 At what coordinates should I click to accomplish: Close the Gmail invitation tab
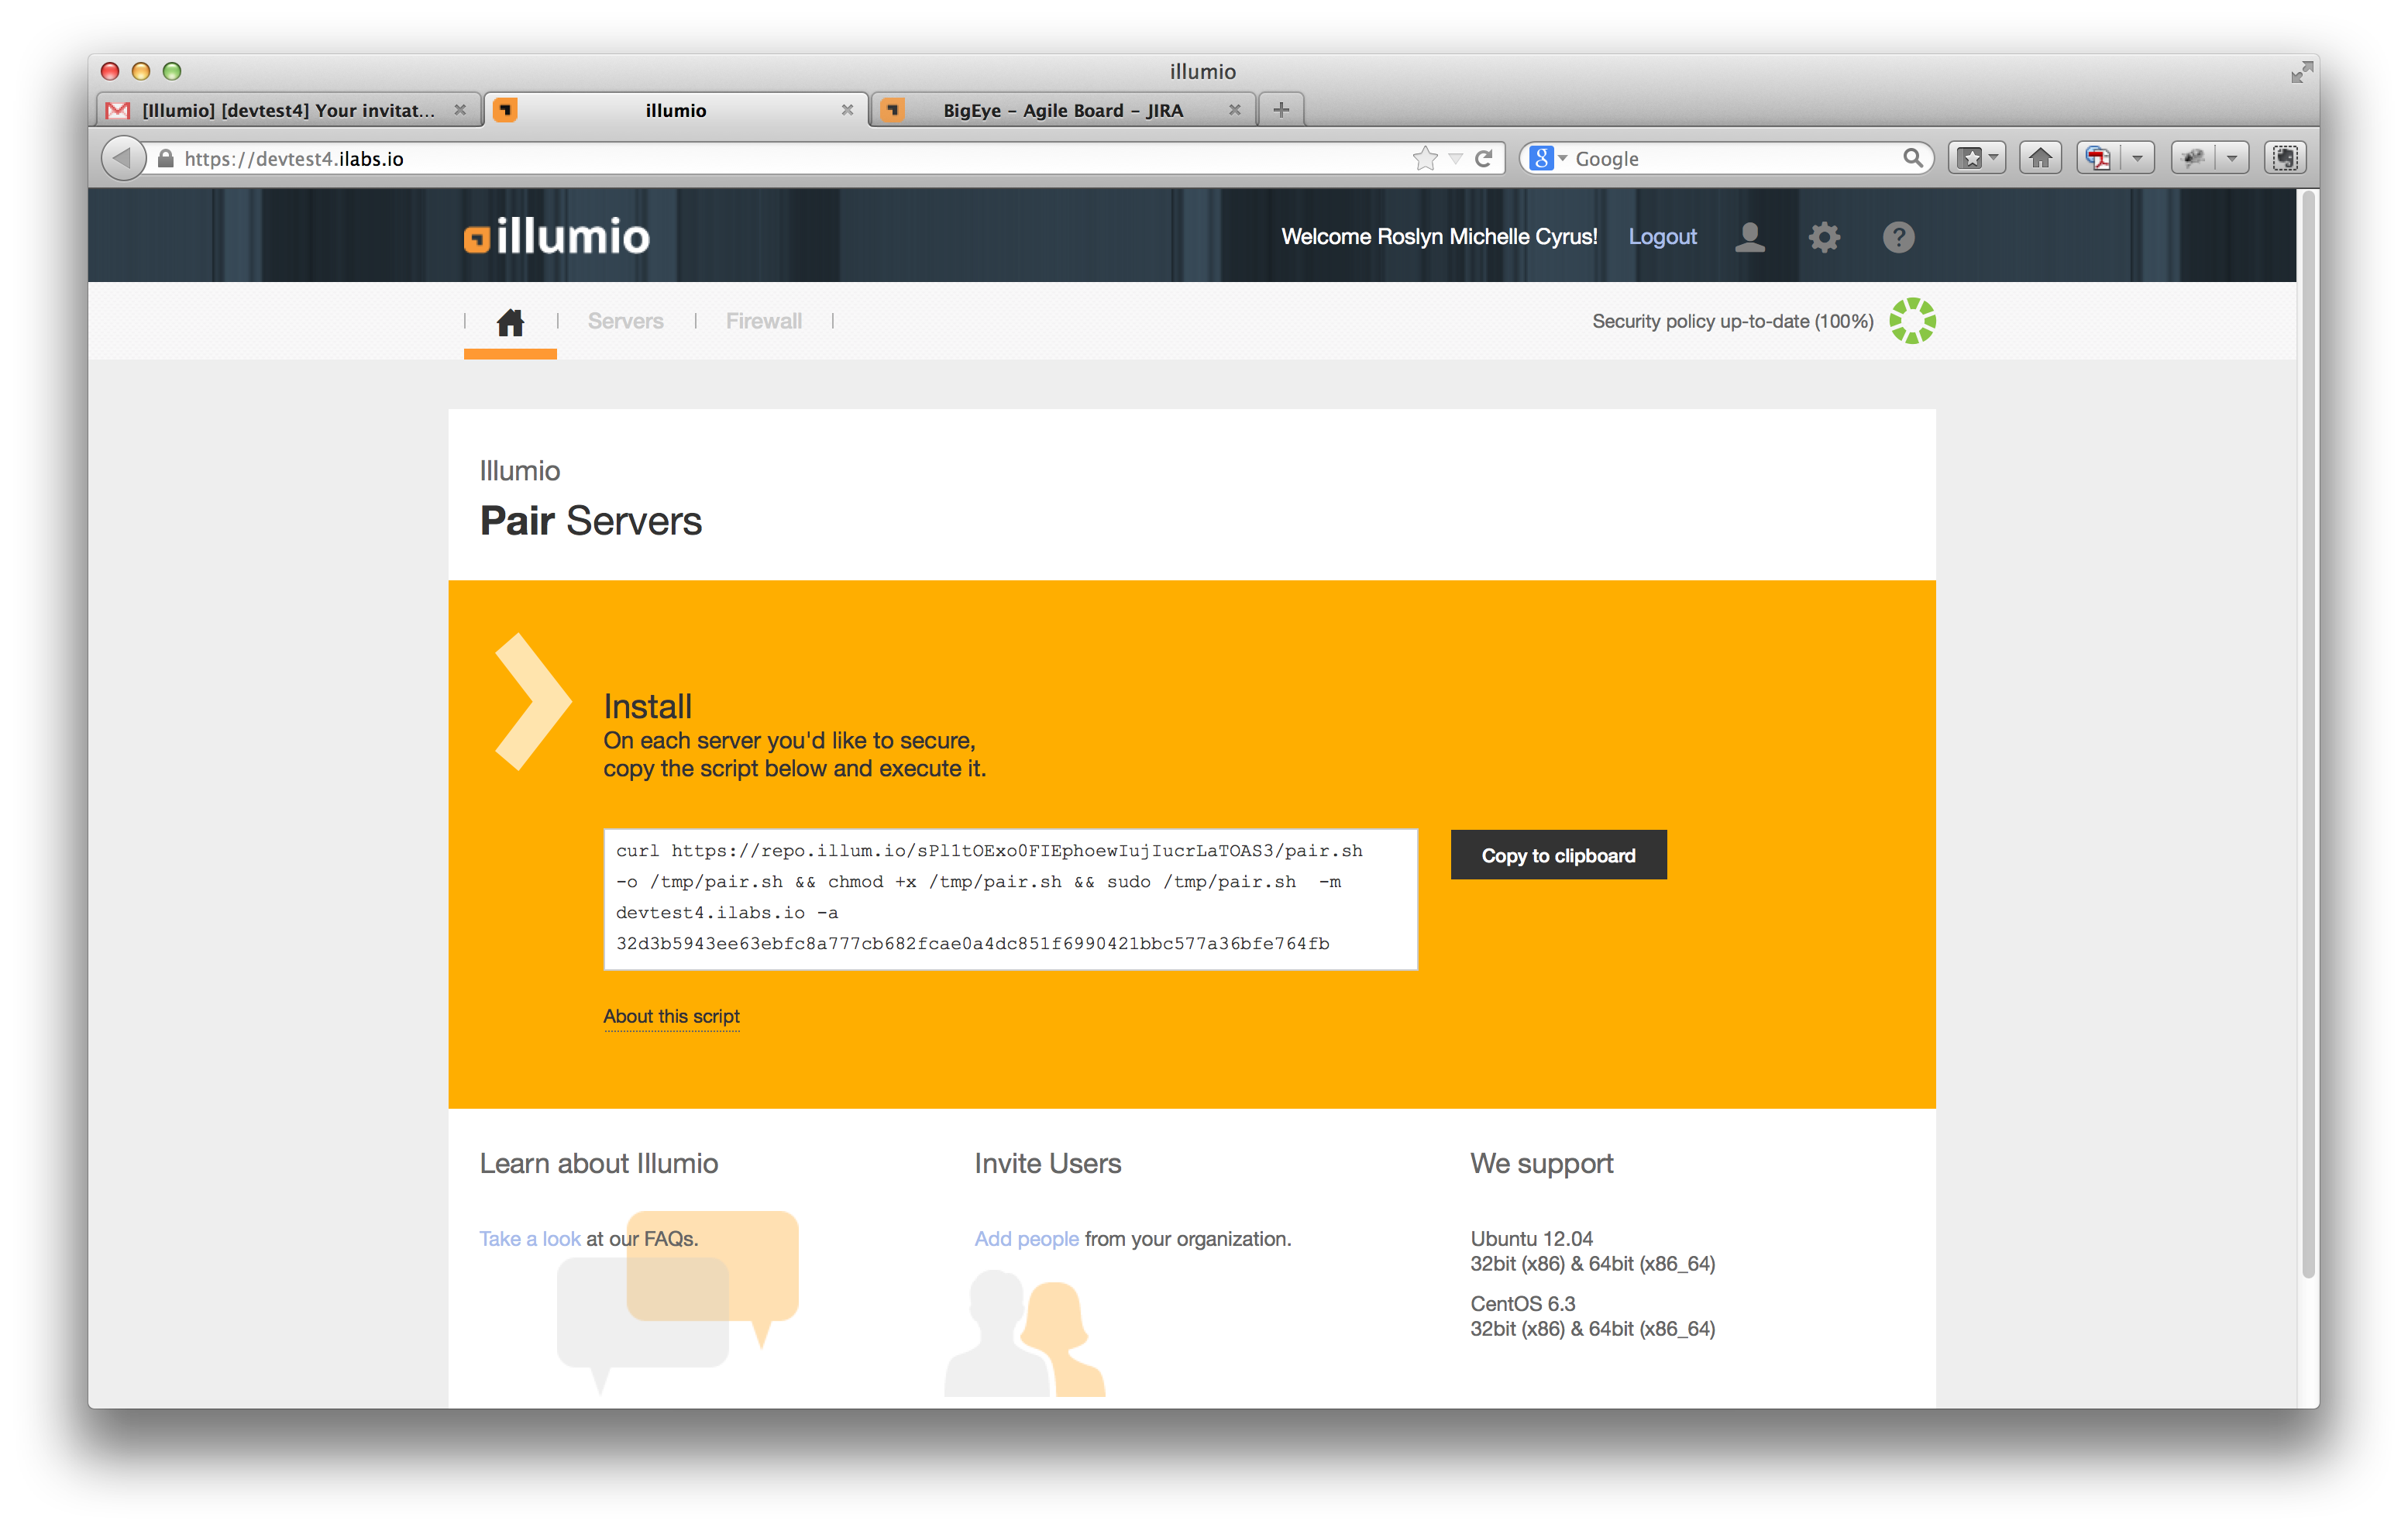click(460, 110)
